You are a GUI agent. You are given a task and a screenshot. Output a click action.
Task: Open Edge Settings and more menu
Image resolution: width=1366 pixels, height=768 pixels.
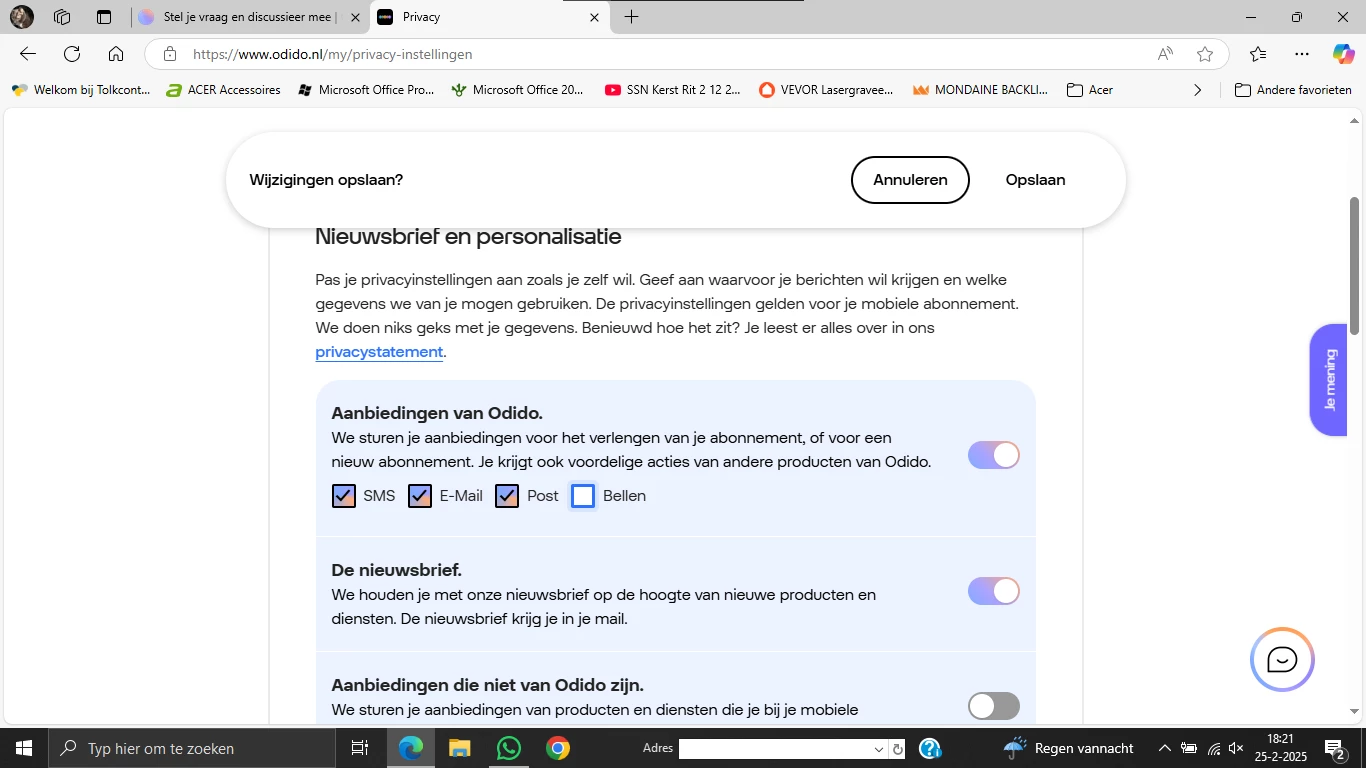click(x=1301, y=54)
